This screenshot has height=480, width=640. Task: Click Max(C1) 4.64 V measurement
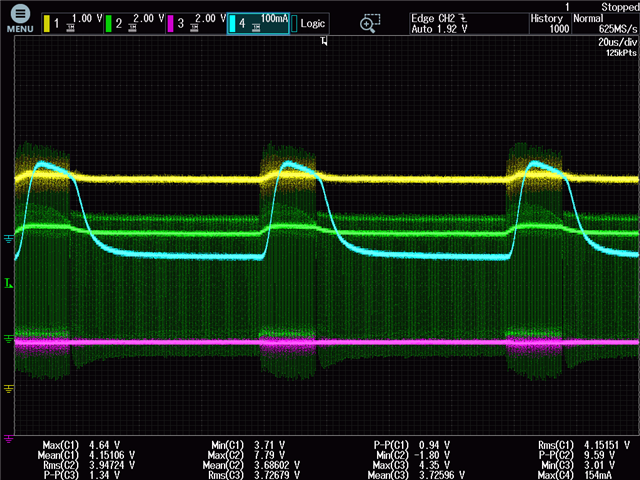pos(81,445)
